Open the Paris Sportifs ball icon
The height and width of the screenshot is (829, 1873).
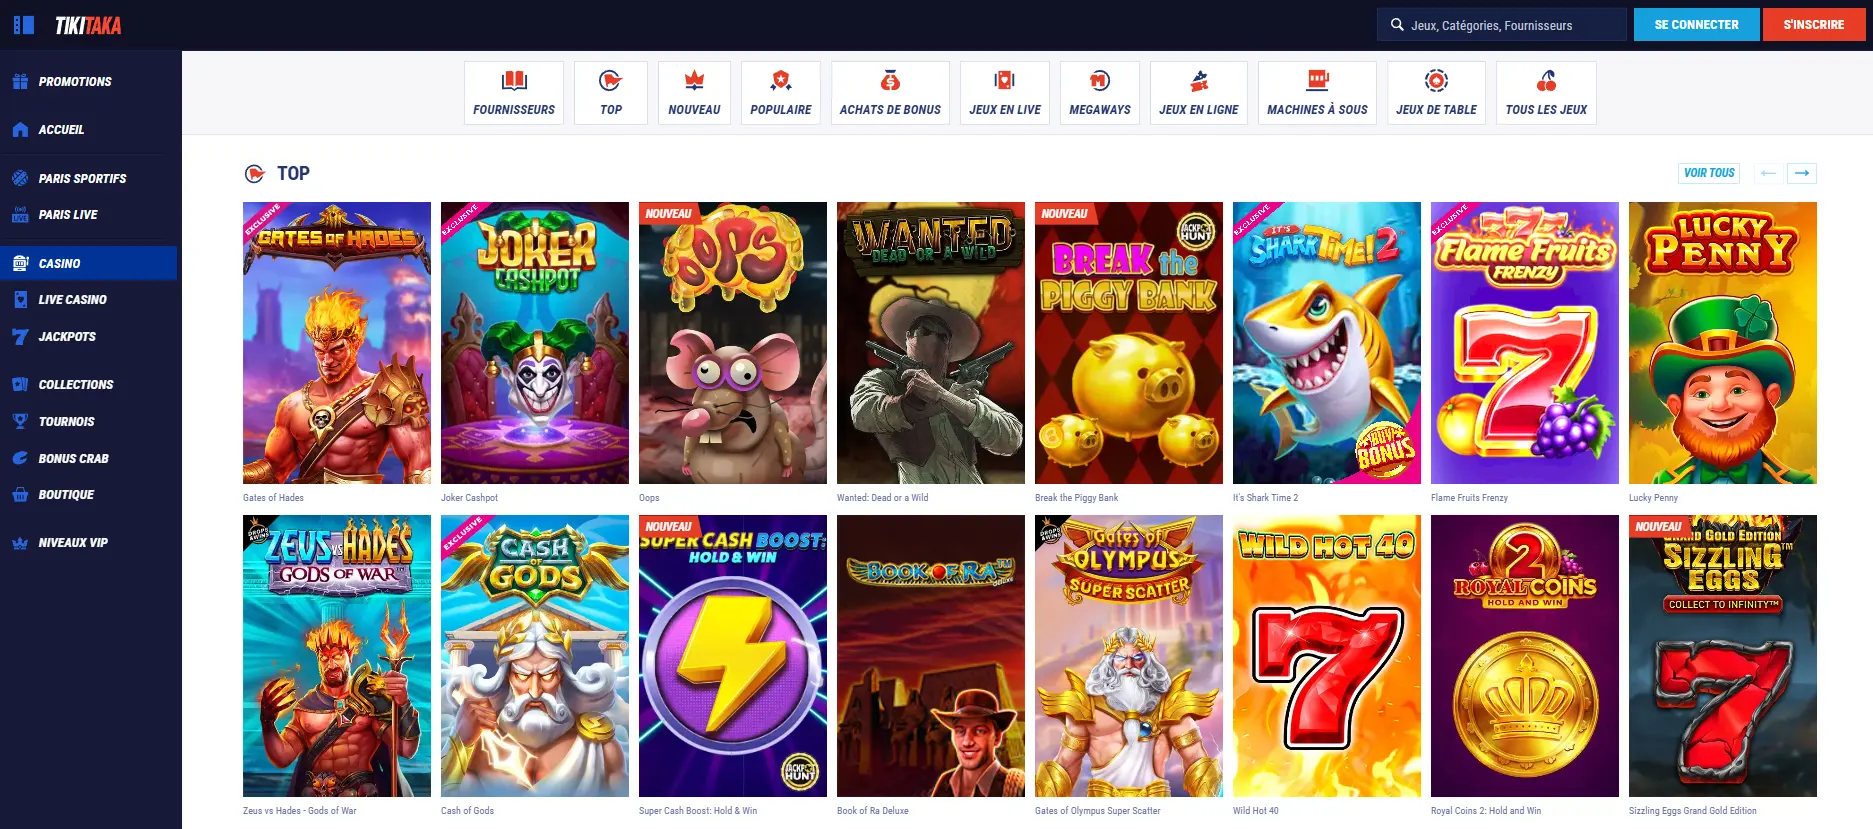(20, 178)
